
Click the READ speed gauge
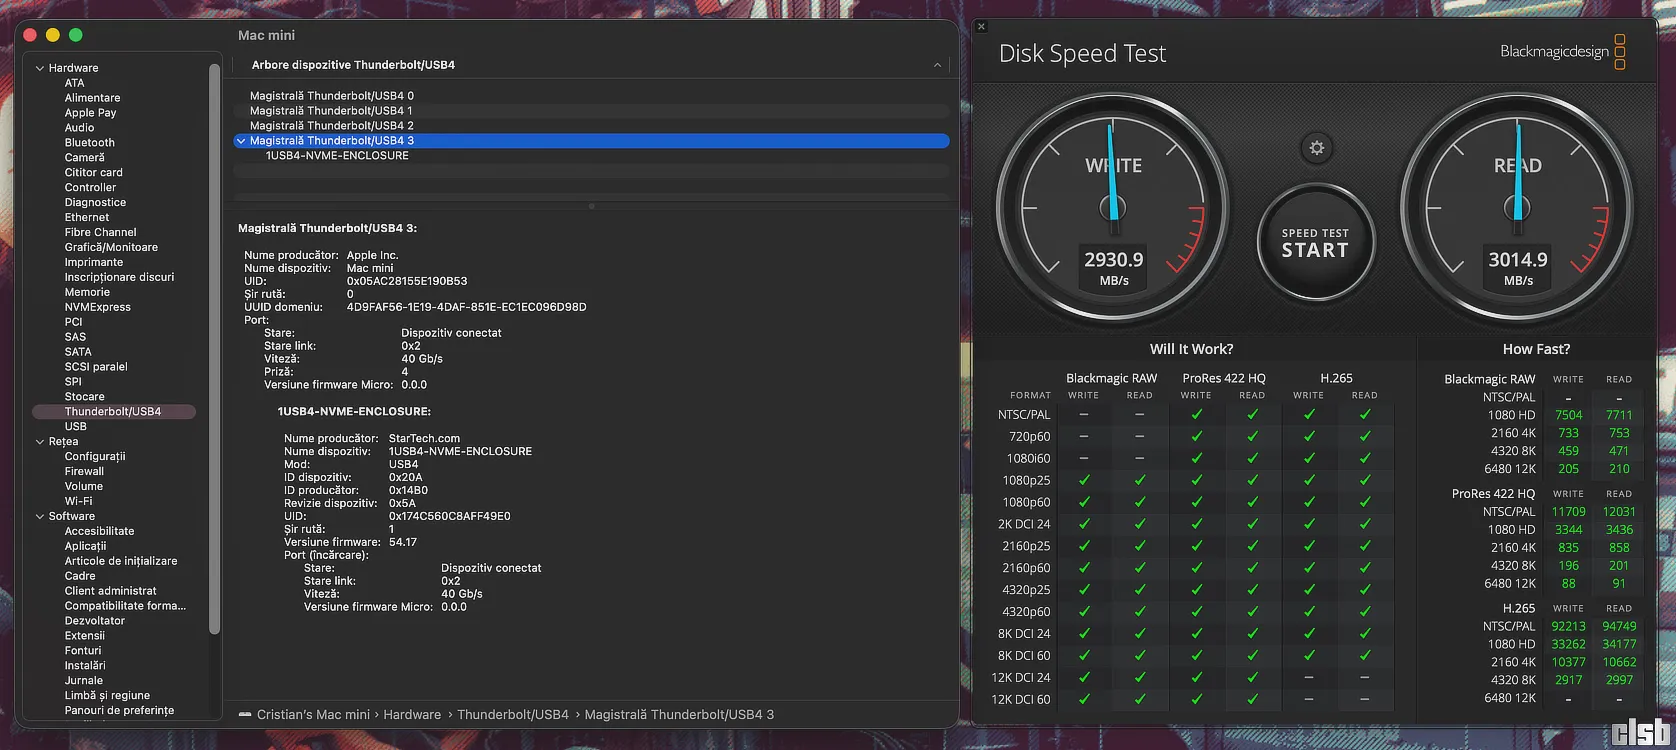1517,210
